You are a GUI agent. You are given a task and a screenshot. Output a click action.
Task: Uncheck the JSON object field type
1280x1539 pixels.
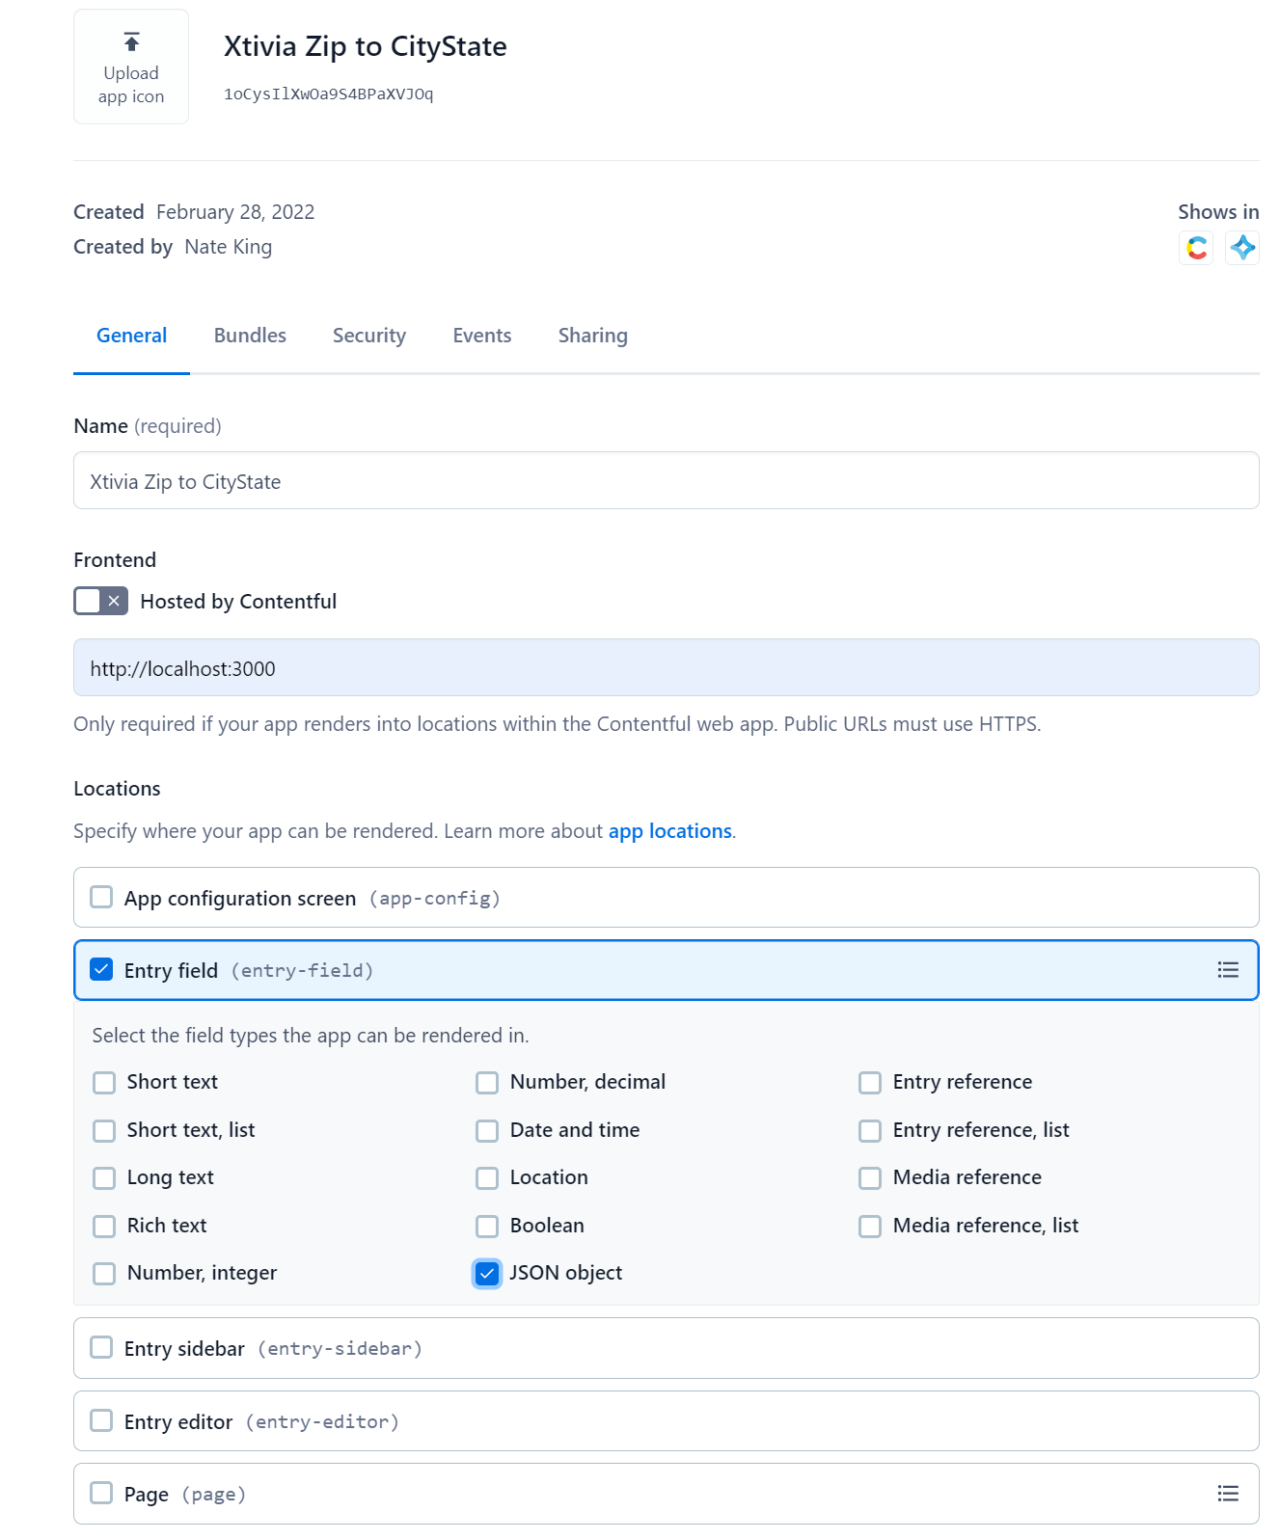(487, 1273)
